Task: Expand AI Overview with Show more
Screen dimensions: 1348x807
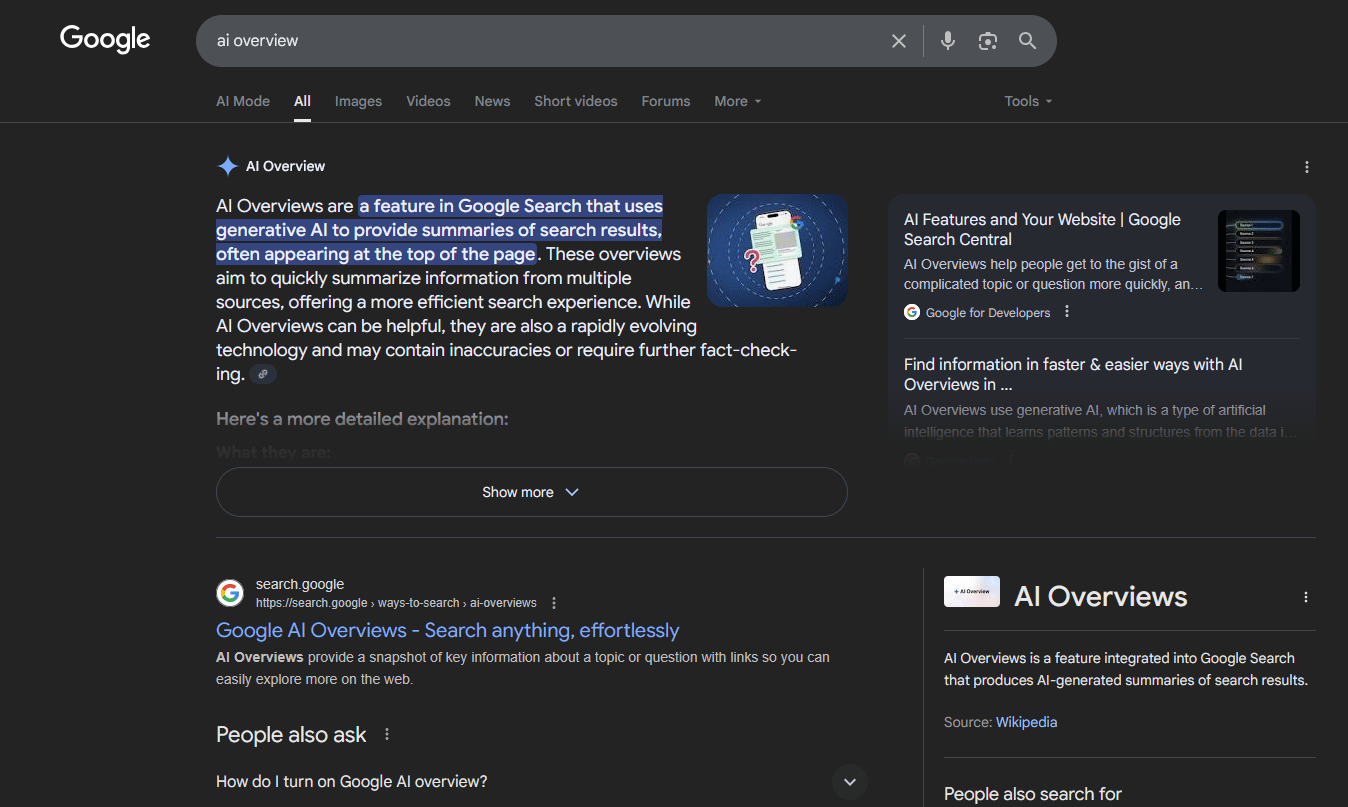Action: [531, 492]
